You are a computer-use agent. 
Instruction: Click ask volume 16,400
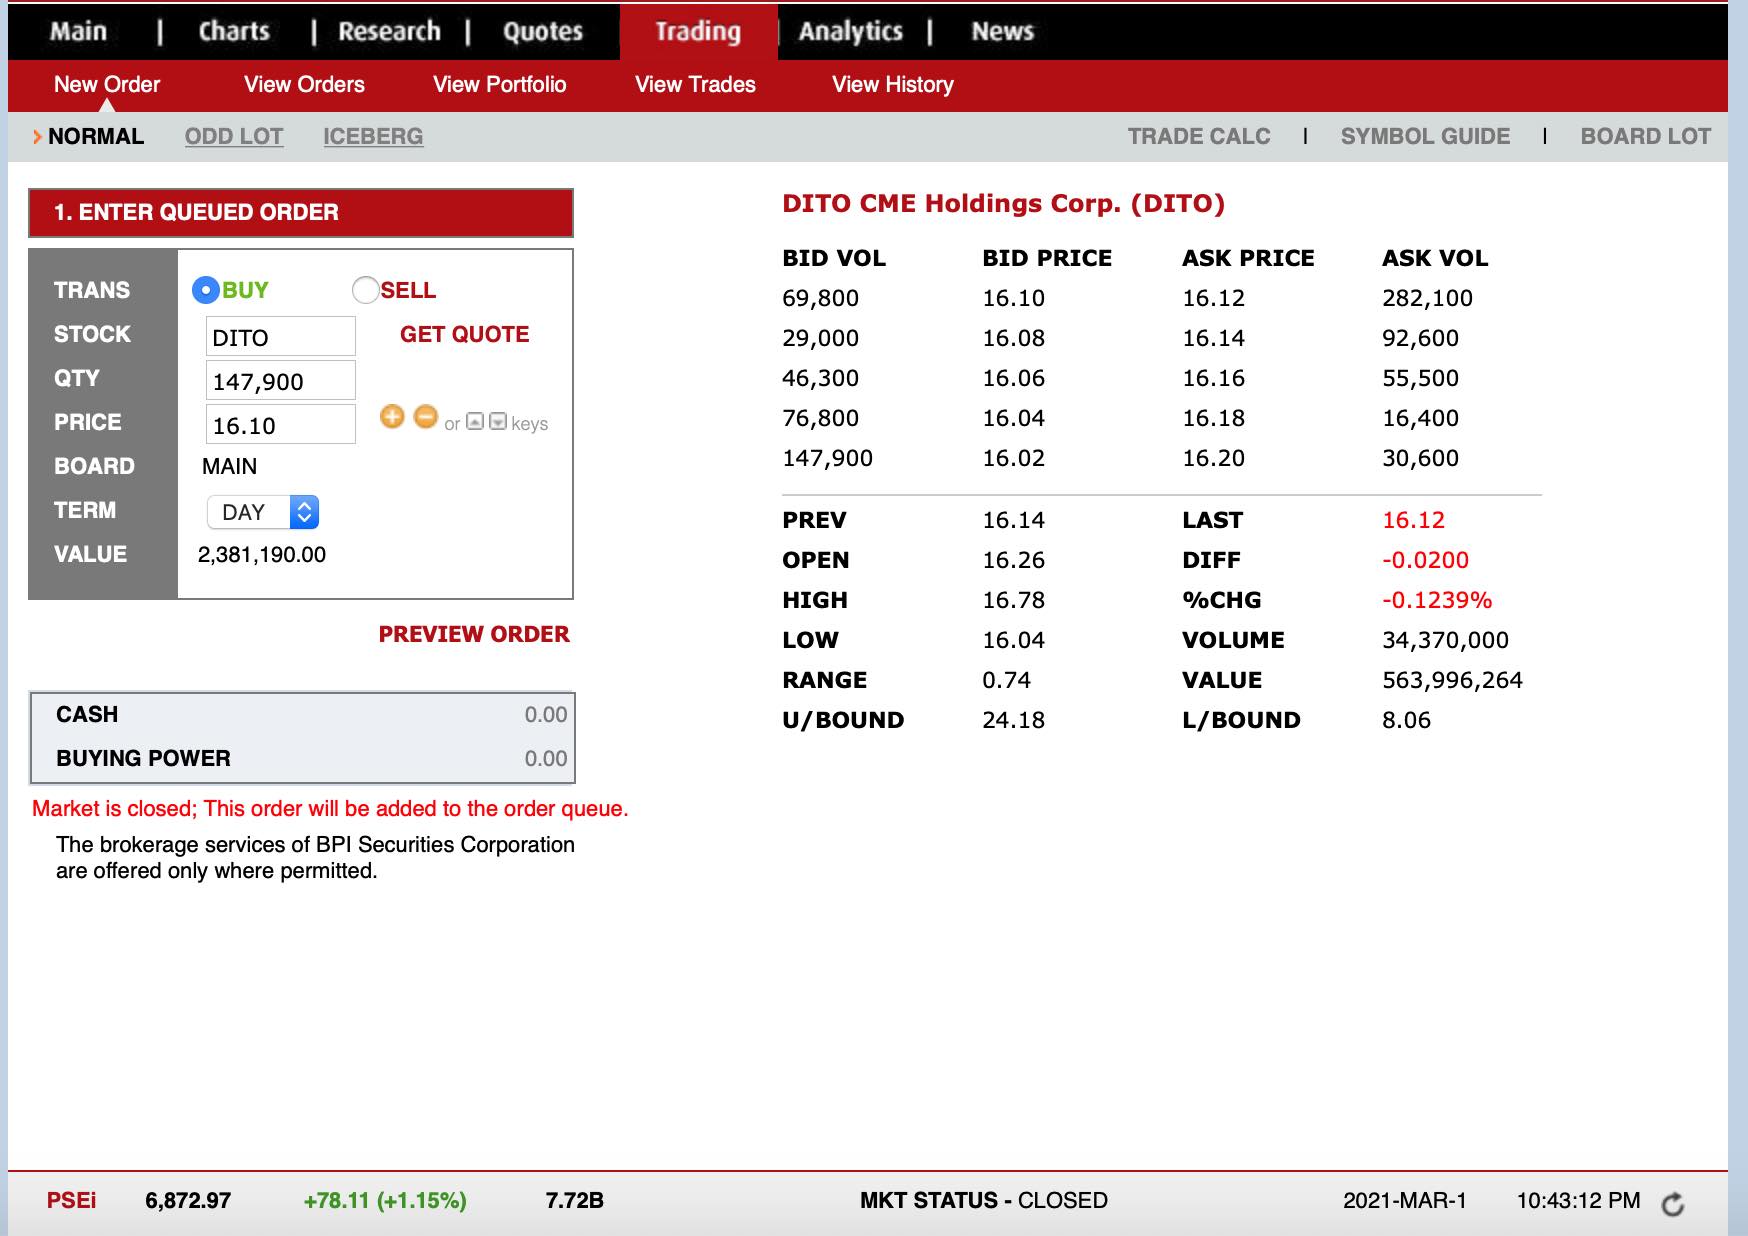pos(1420,418)
